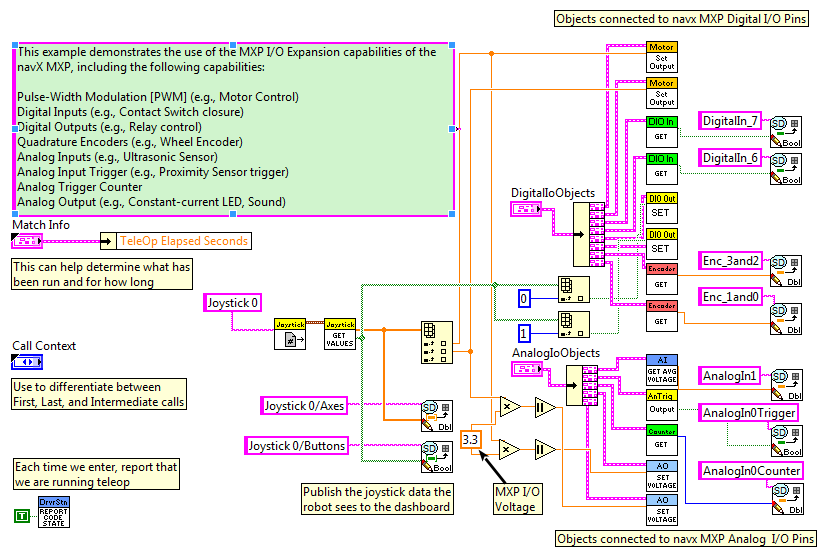Click the AnalogIn0Trigger string constant
The image size is (834, 560).
749,413
